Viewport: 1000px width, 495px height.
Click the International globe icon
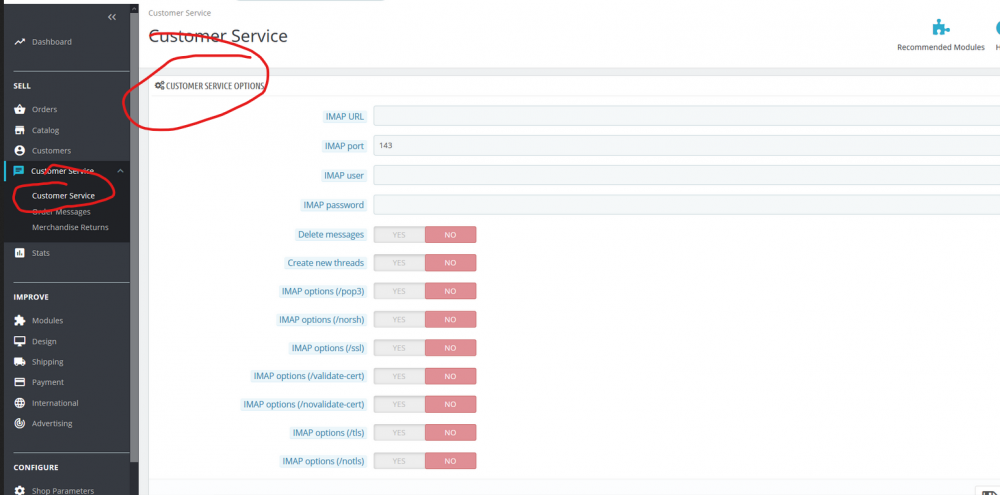pos(19,403)
